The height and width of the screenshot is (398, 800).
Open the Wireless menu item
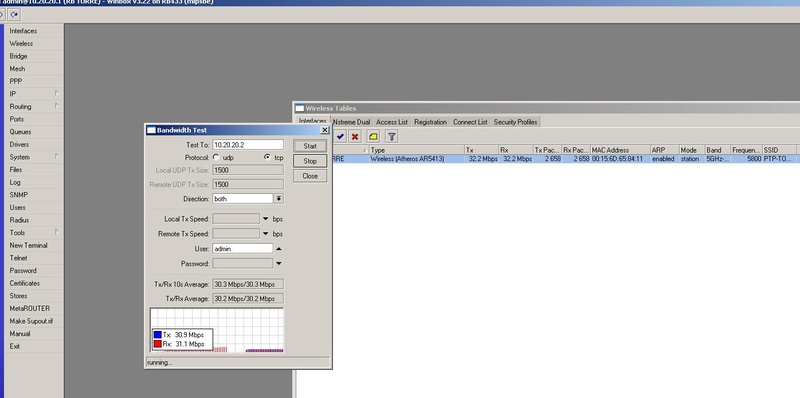(21, 43)
